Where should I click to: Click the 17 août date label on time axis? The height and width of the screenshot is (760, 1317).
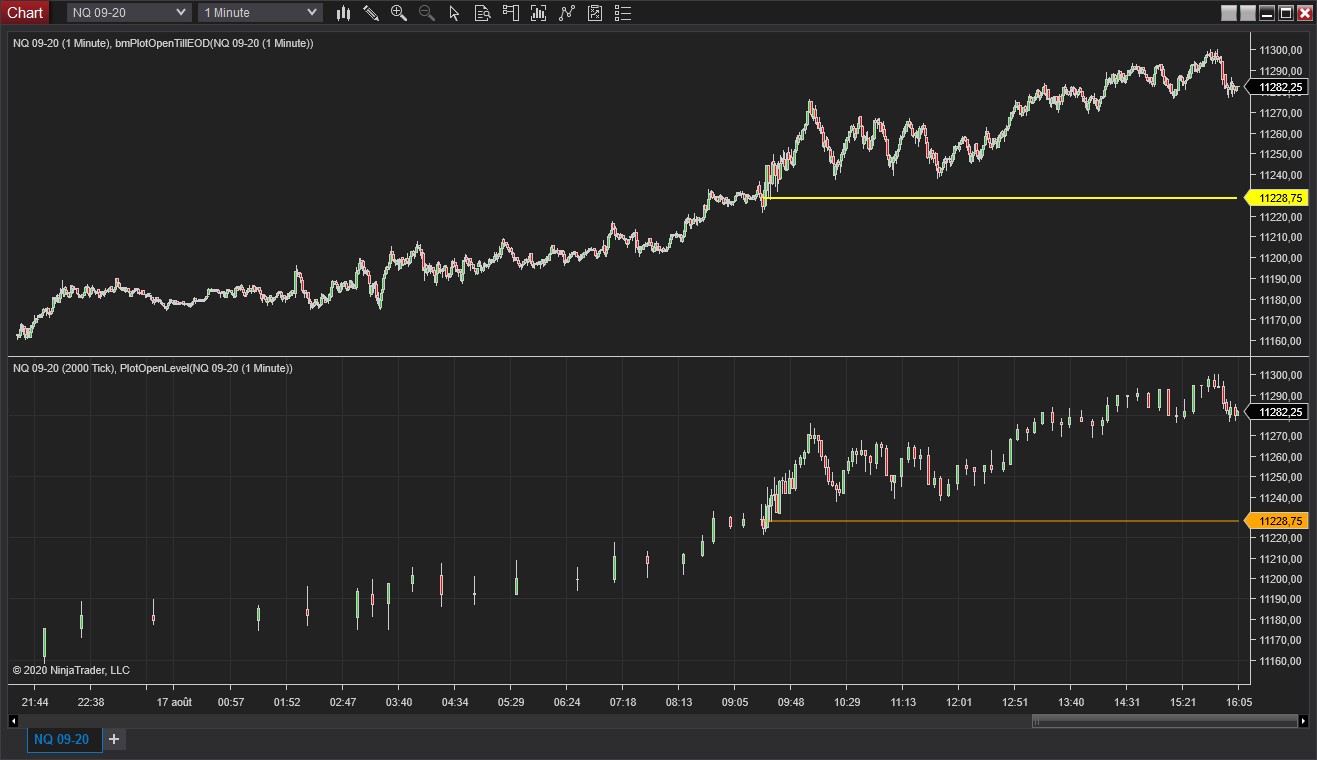[174, 703]
